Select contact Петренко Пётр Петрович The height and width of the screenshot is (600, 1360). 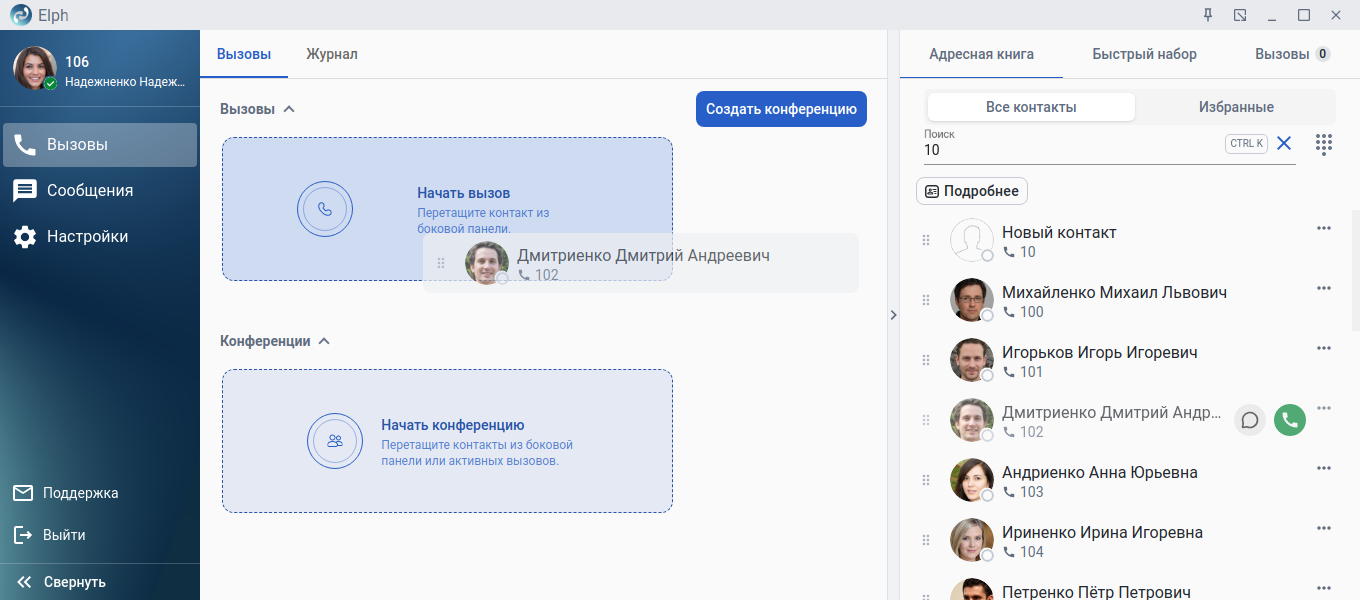pyautogui.click(x=1096, y=592)
